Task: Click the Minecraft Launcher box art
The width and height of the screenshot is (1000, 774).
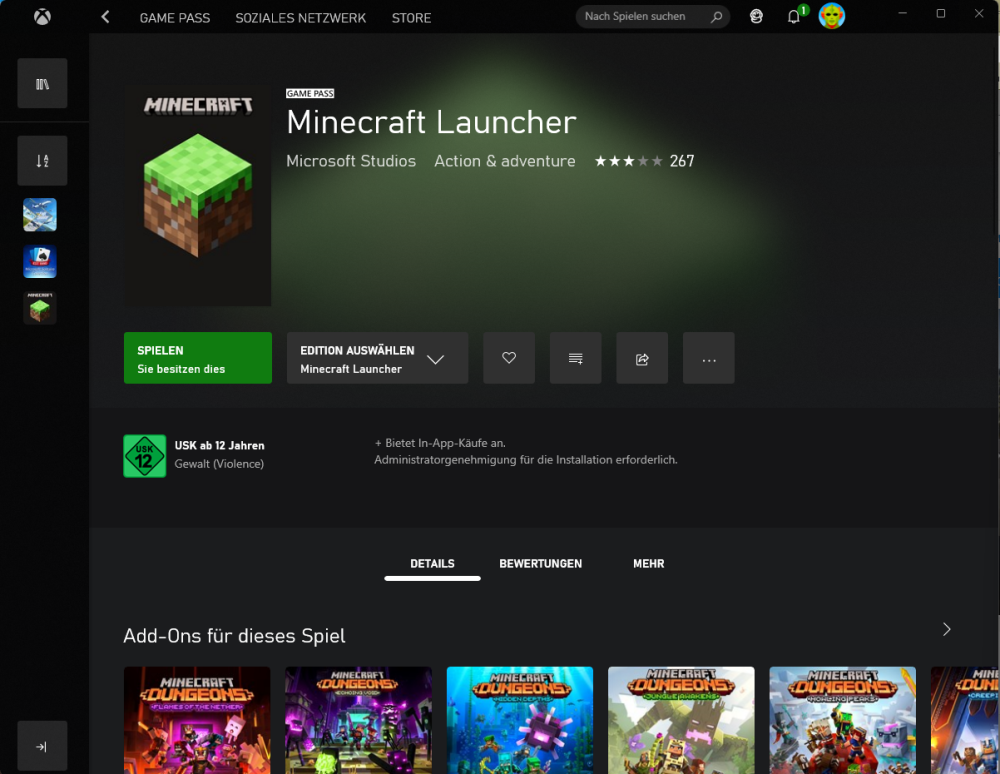Action: click(198, 195)
